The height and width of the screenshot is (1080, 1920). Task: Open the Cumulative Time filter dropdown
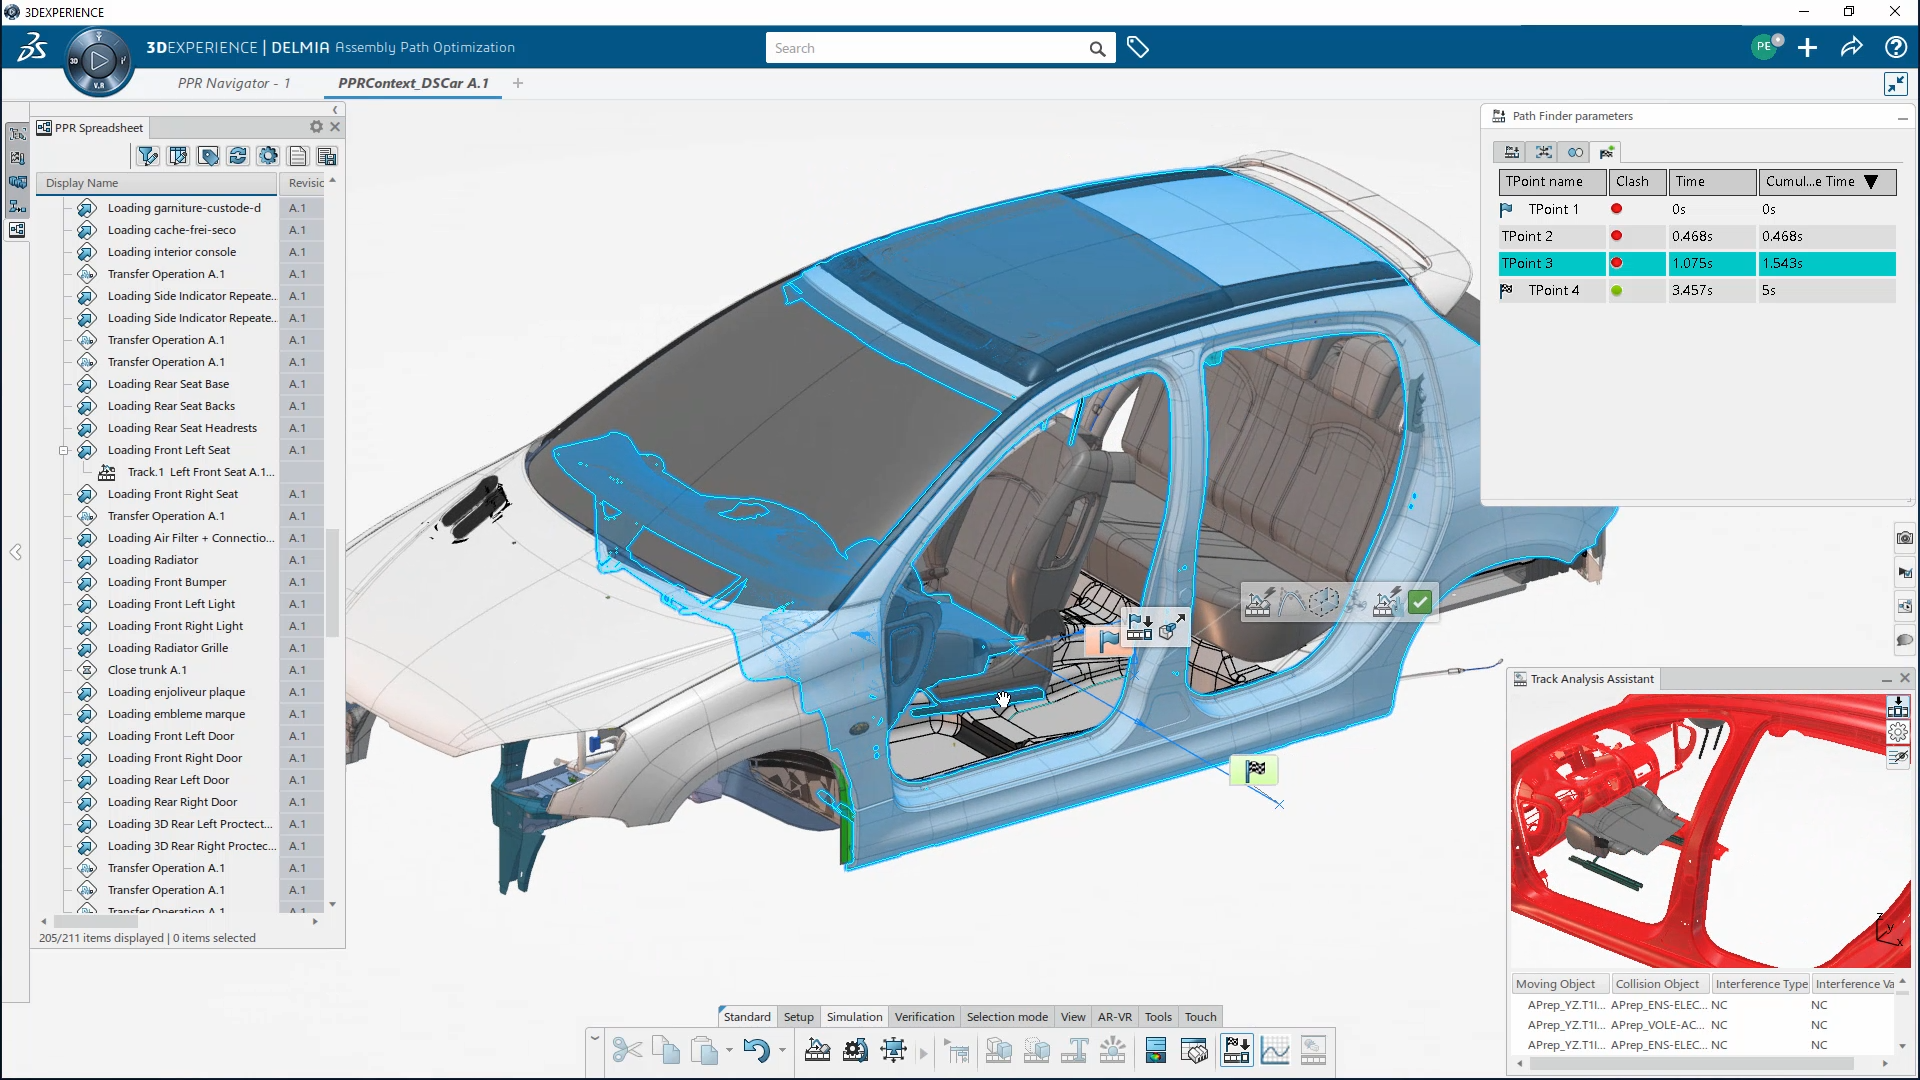[x=1872, y=182]
